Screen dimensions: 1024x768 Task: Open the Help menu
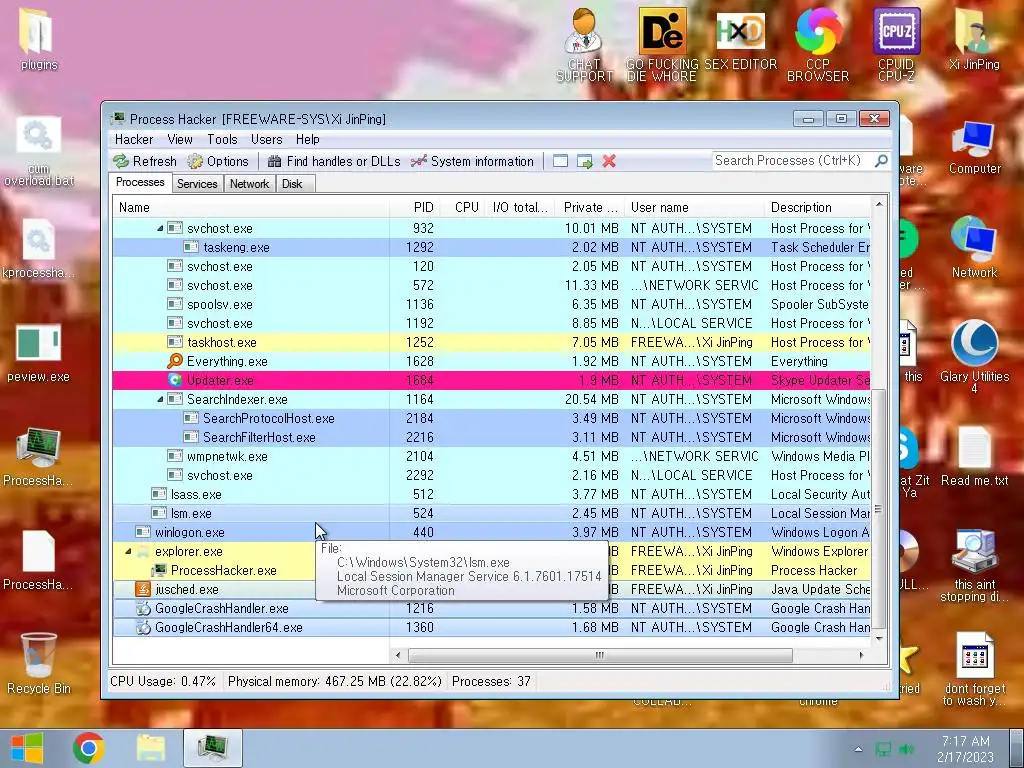[308, 139]
